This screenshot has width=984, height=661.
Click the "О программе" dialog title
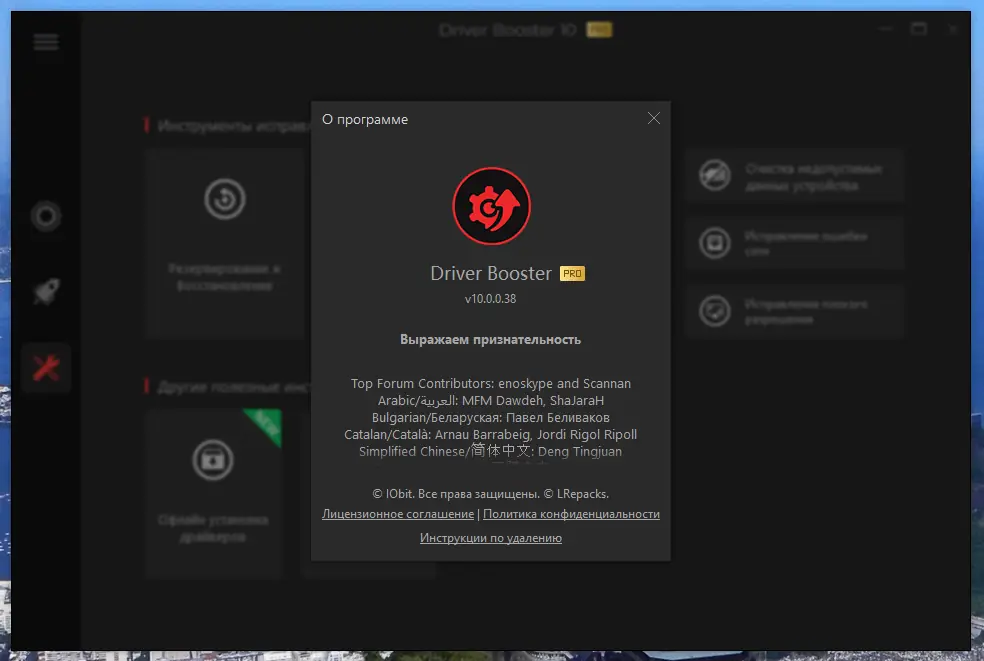pyautogui.click(x=365, y=119)
